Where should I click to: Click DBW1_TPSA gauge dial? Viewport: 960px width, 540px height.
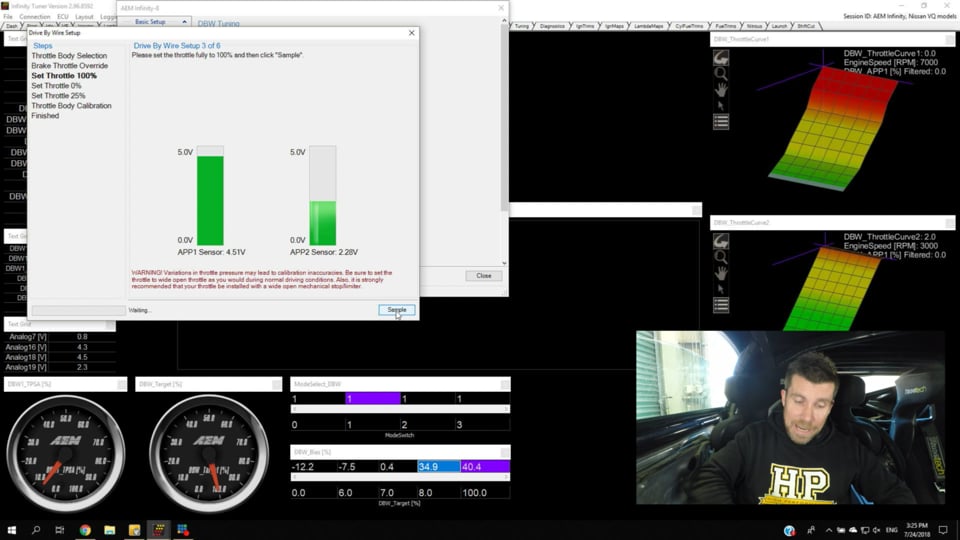[66, 454]
